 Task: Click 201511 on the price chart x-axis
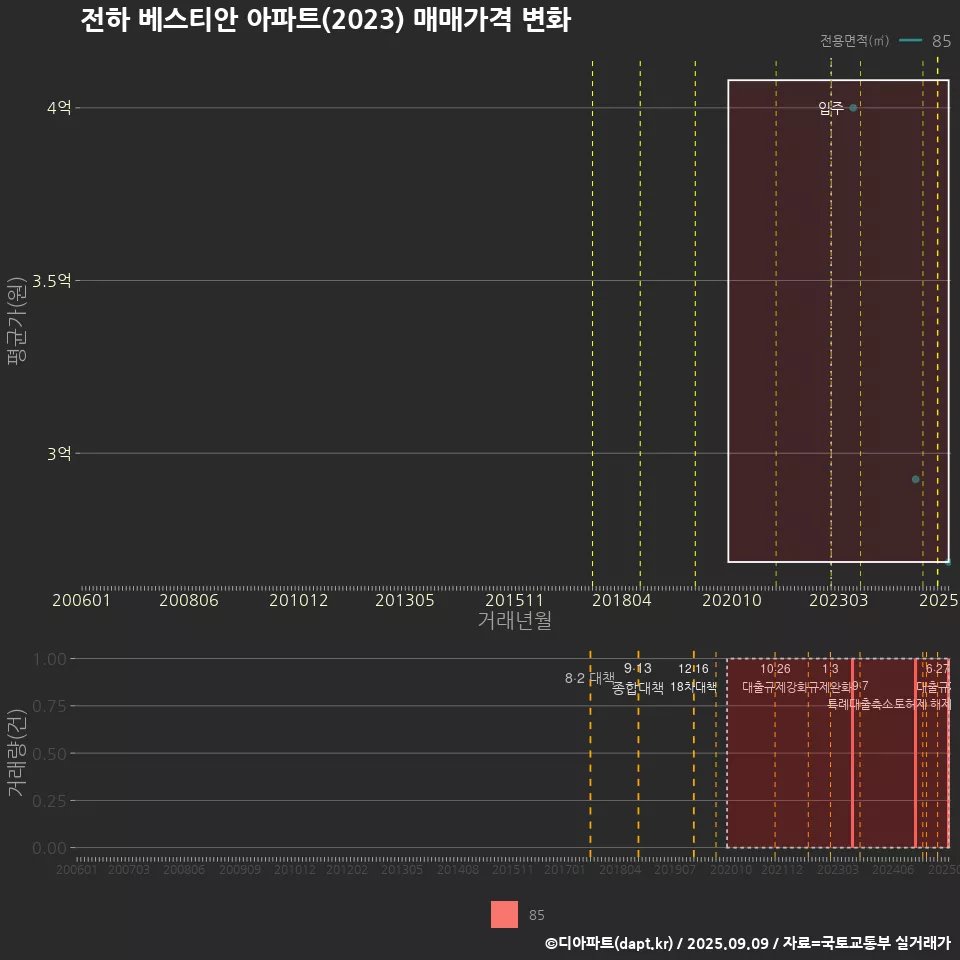point(514,600)
